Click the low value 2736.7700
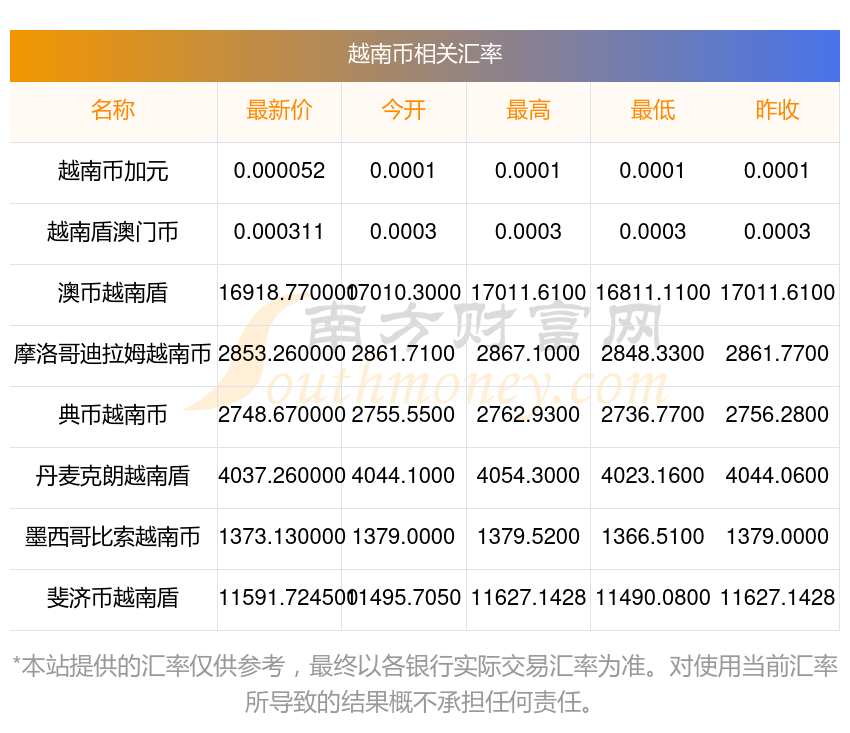 click(x=653, y=415)
